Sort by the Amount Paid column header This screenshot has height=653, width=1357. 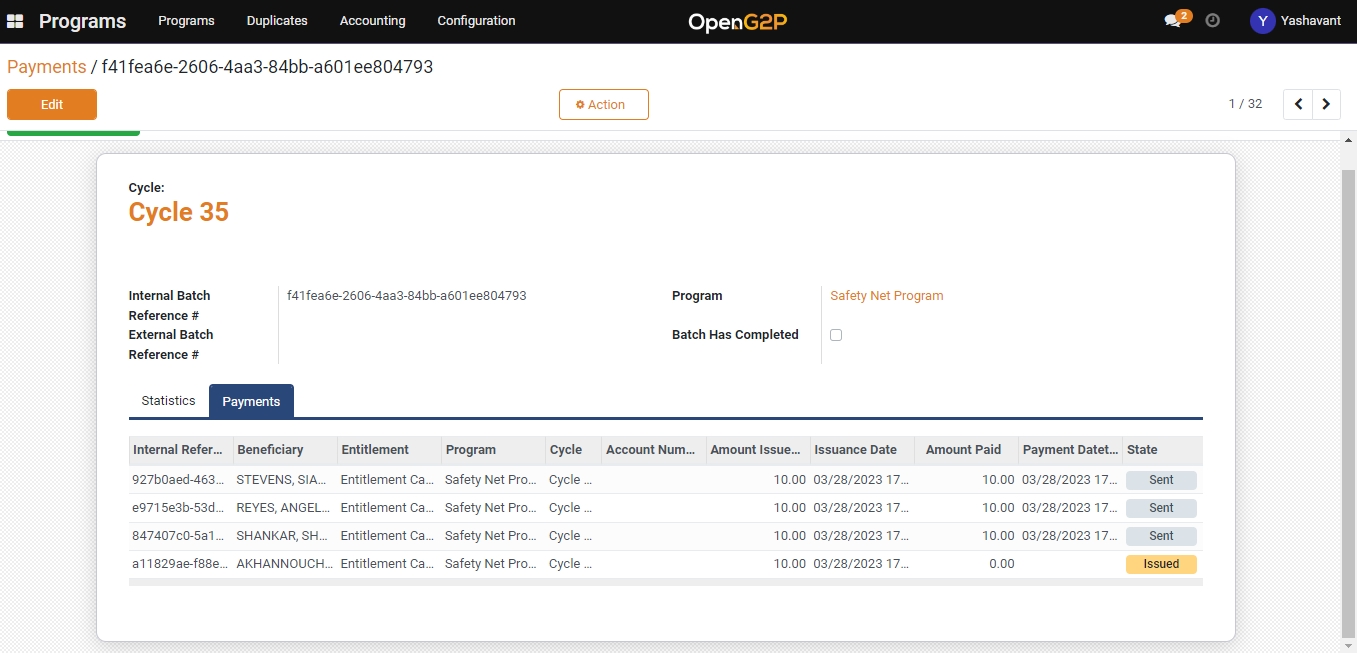click(963, 450)
